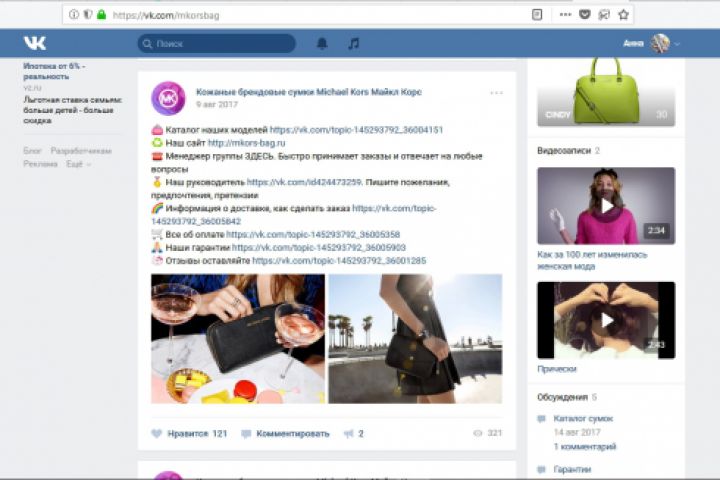This screenshot has width=720, height=480.
Task: Click the Реклама footer link
Action: tap(40, 164)
